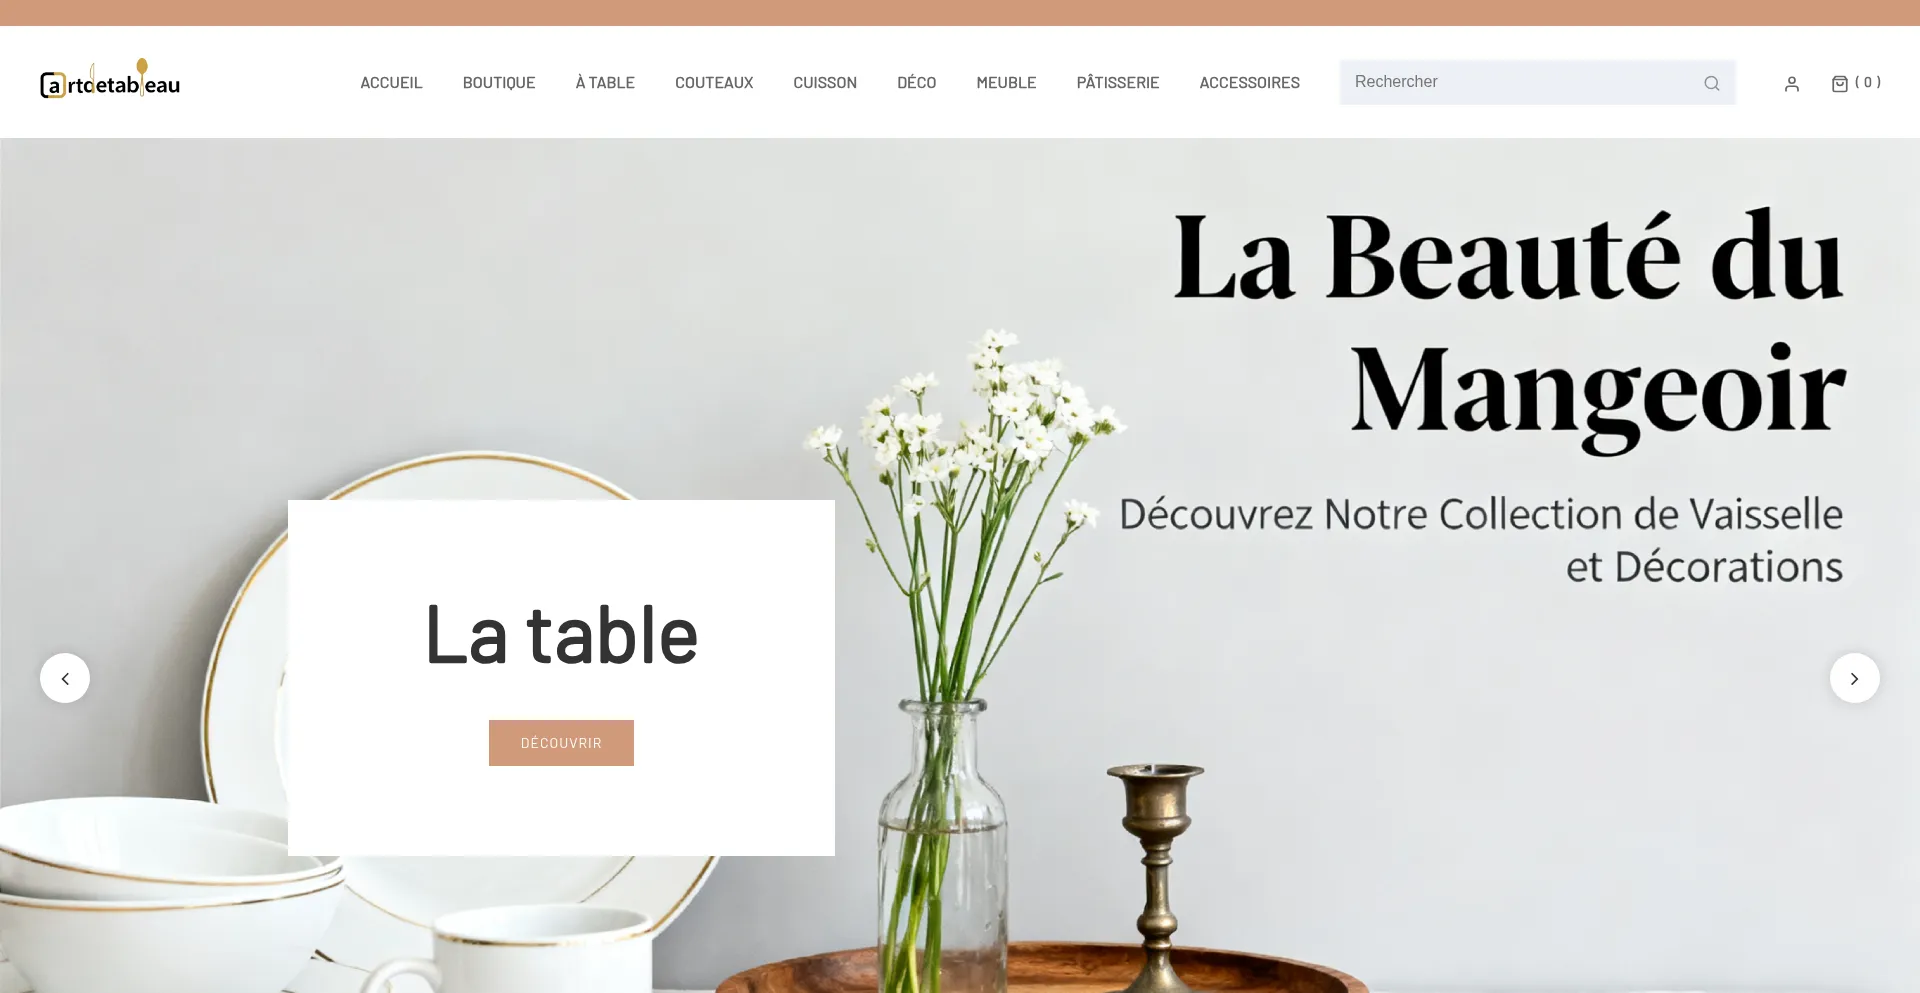The height and width of the screenshot is (993, 1920).
Task: Advance to next slide arrow
Action: coord(1854,678)
